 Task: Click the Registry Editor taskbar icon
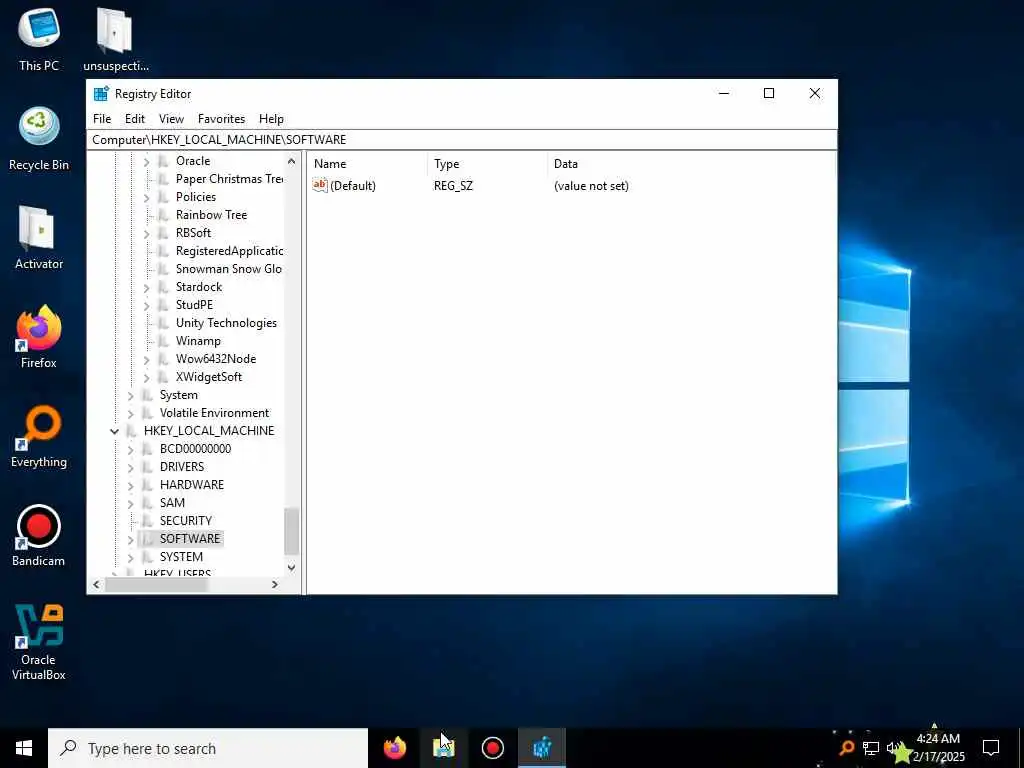pos(542,748)
